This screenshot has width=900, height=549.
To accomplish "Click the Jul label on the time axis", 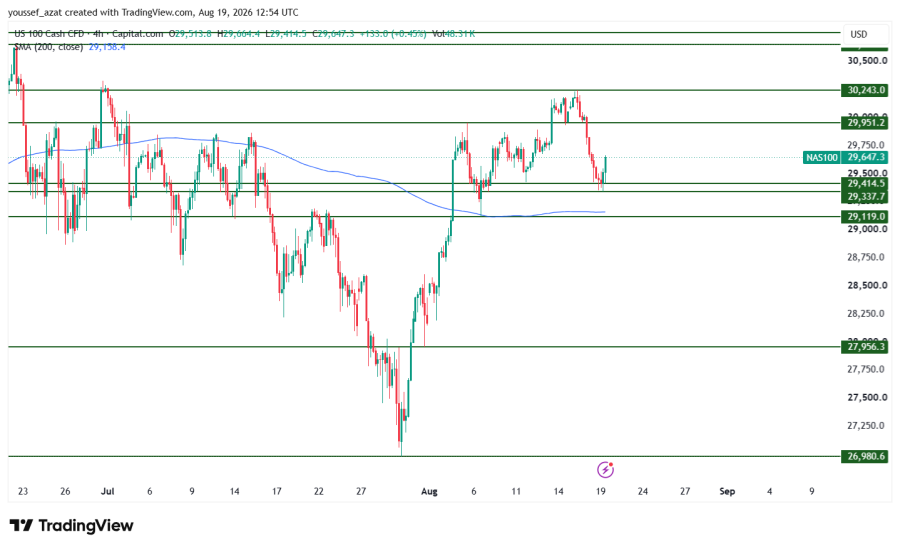I will [107, 492].
